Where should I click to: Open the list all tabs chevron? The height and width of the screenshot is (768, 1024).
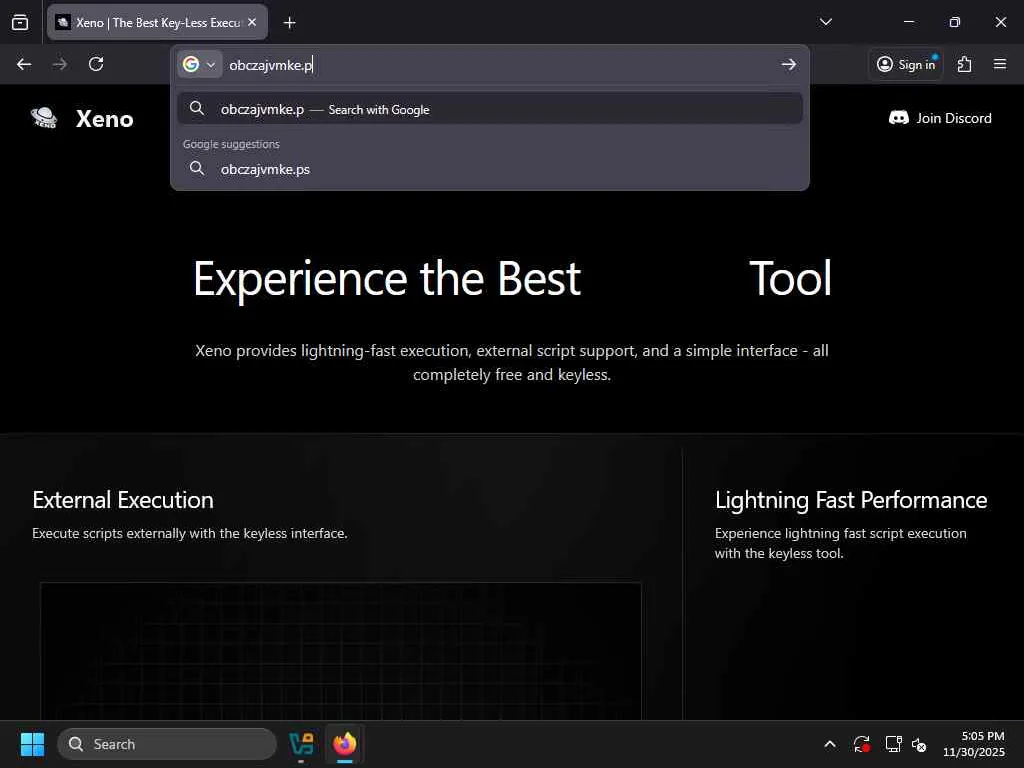point(825,22)
